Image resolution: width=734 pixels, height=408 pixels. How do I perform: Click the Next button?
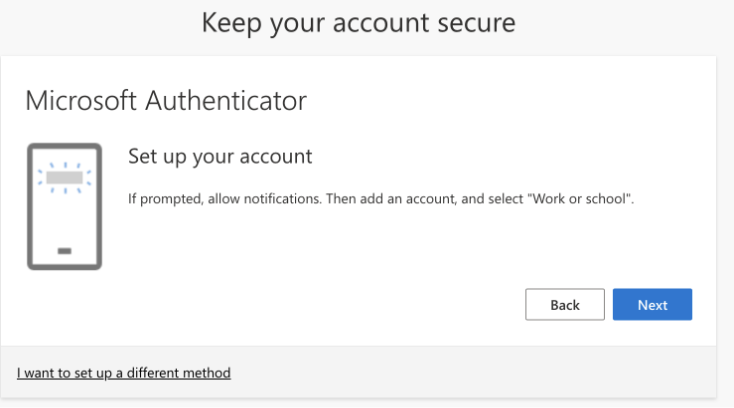click(x=652, y=305)
